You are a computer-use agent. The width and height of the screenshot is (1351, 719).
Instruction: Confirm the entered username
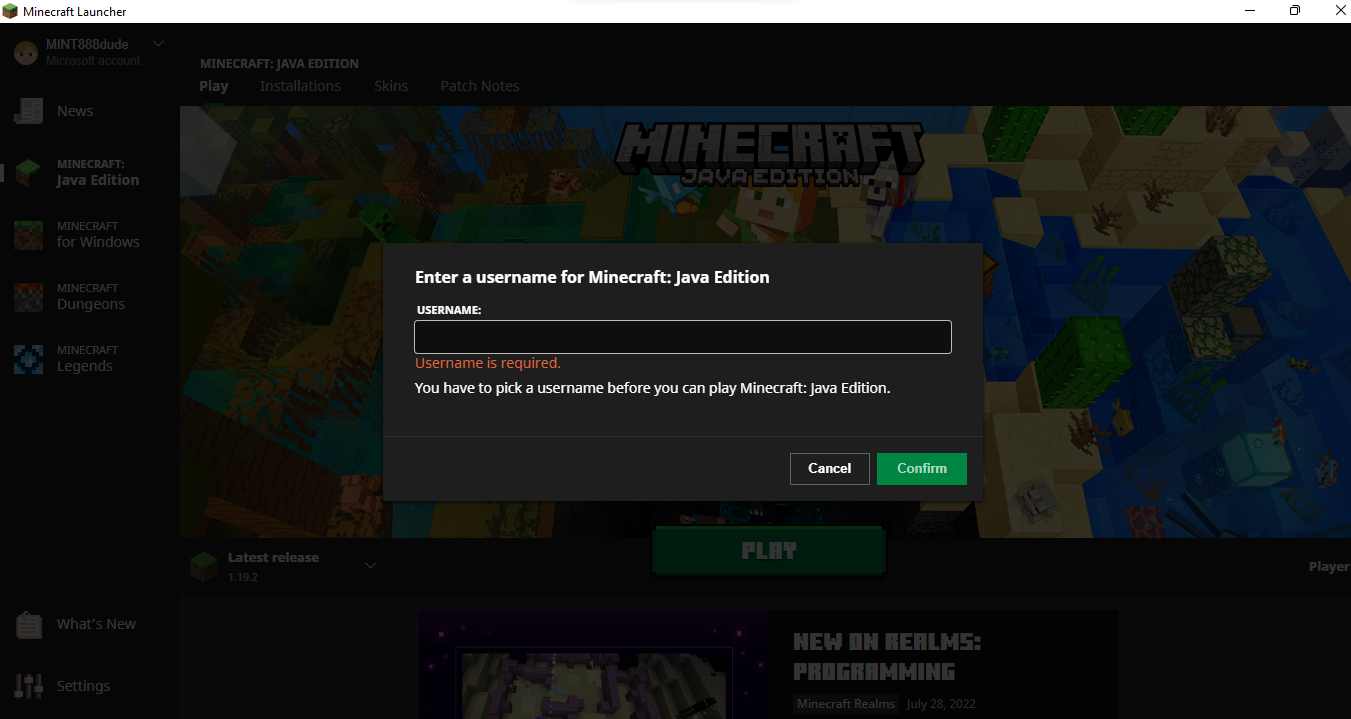(922, 468)
